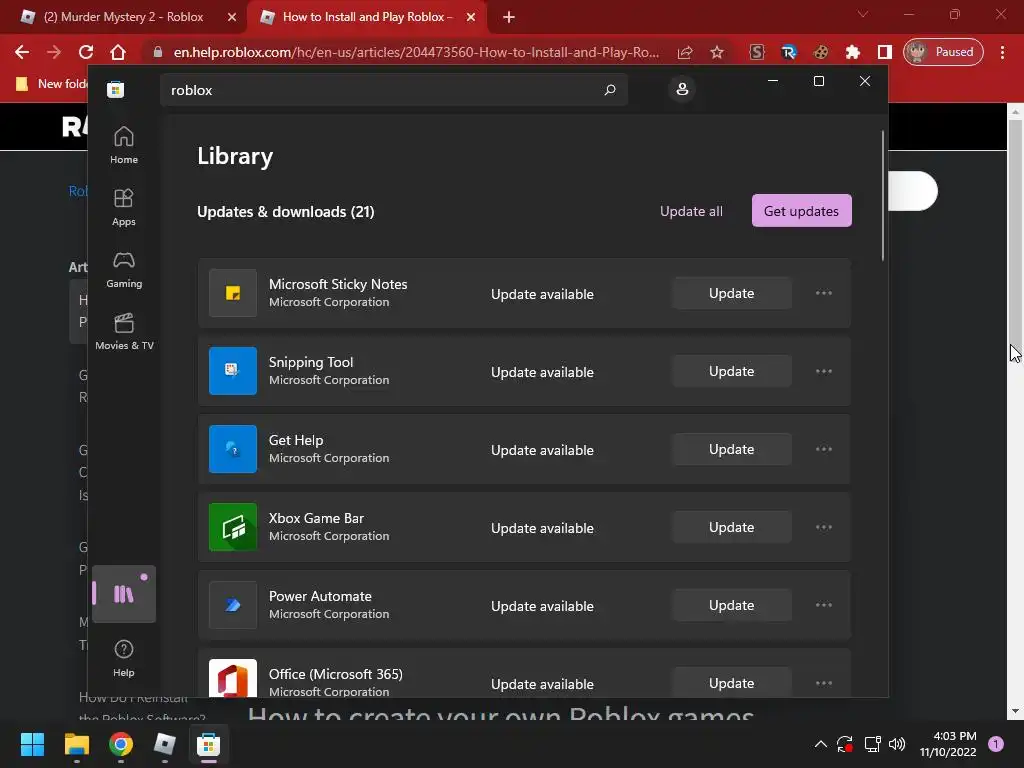This screenshot has height=768, width=1024.
Task: Open Apps section in Store sidebar
Action: coord(123,208)
